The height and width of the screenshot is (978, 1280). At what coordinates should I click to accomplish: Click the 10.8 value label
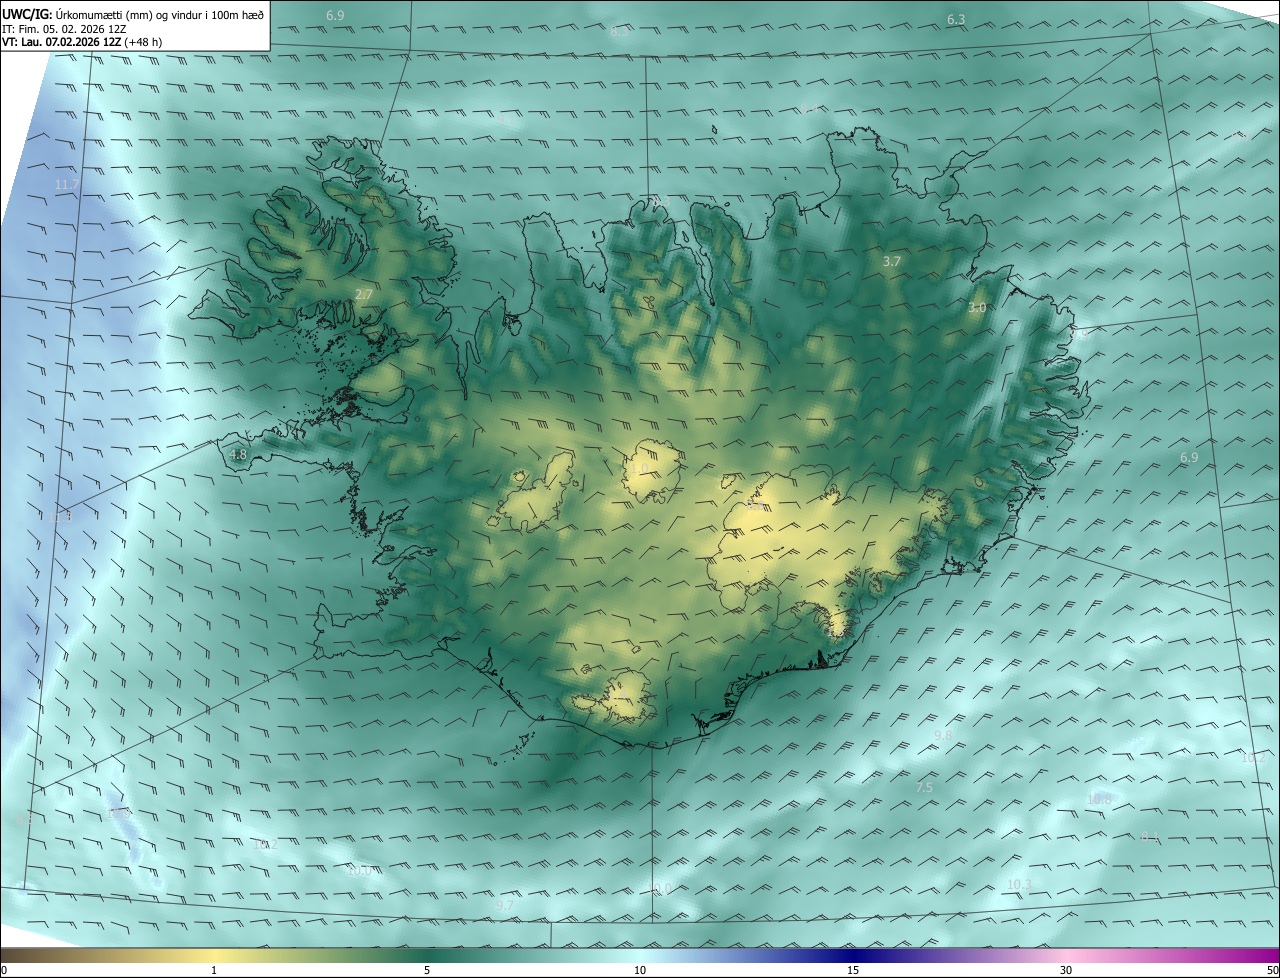(1099, 799)
